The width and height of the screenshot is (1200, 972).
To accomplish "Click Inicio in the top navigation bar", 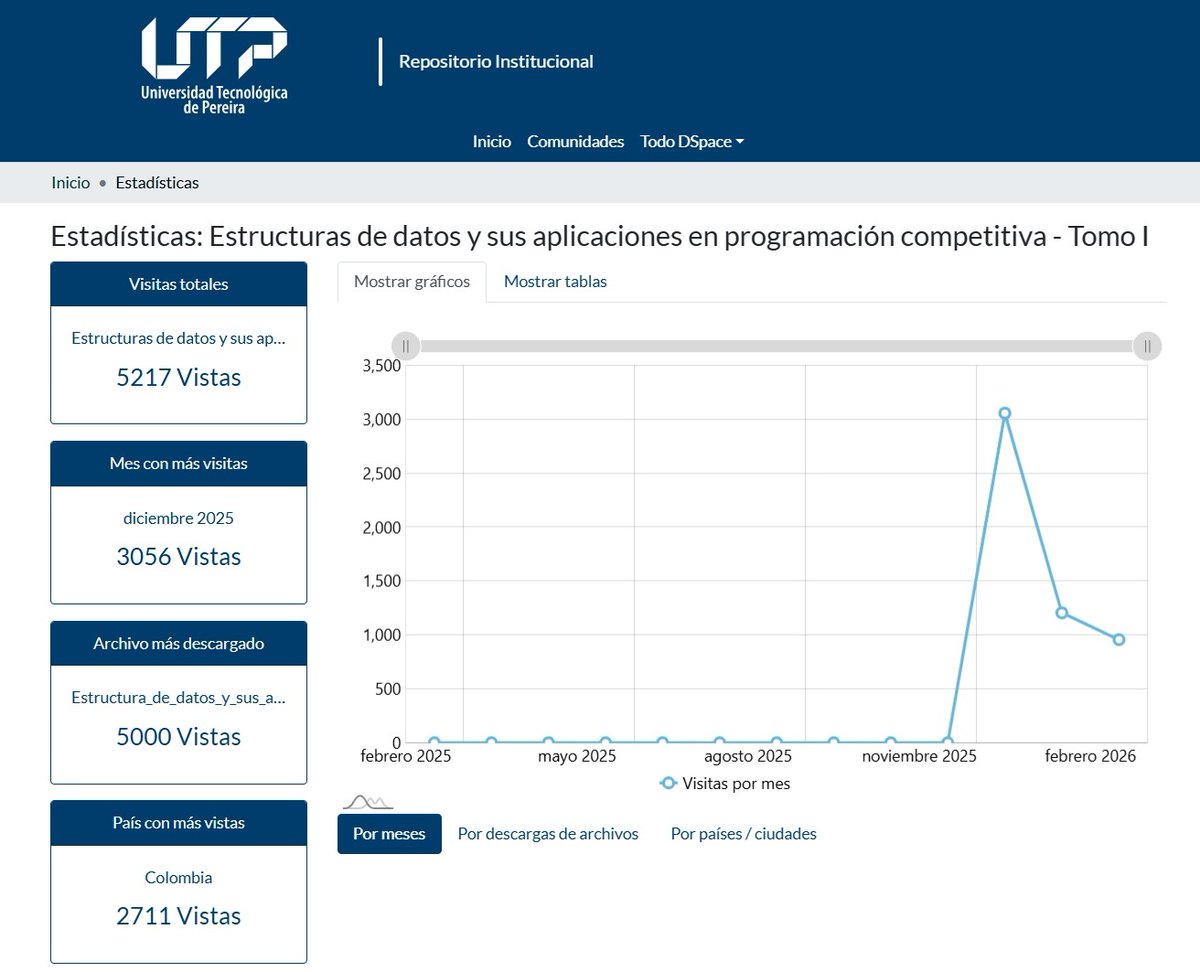I will tap(491, 141).
